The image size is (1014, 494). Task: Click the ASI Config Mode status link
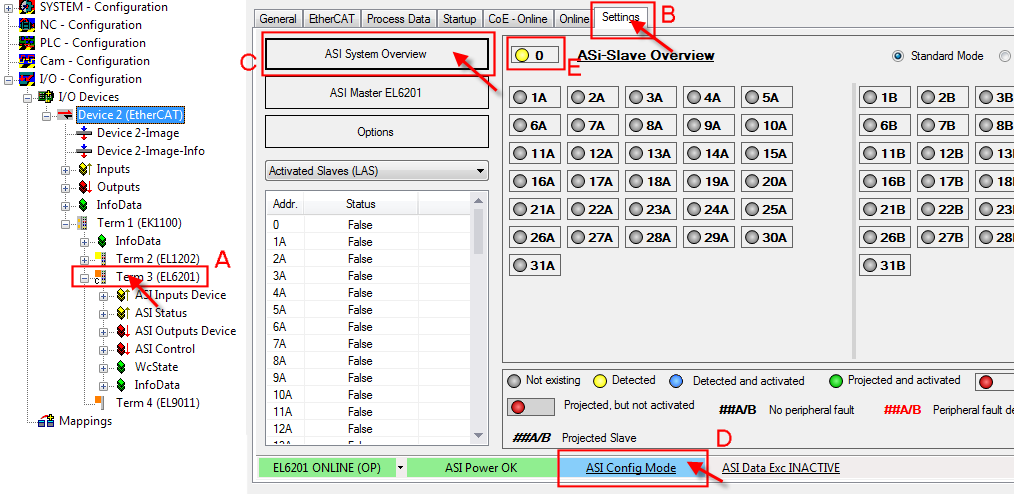631,467
